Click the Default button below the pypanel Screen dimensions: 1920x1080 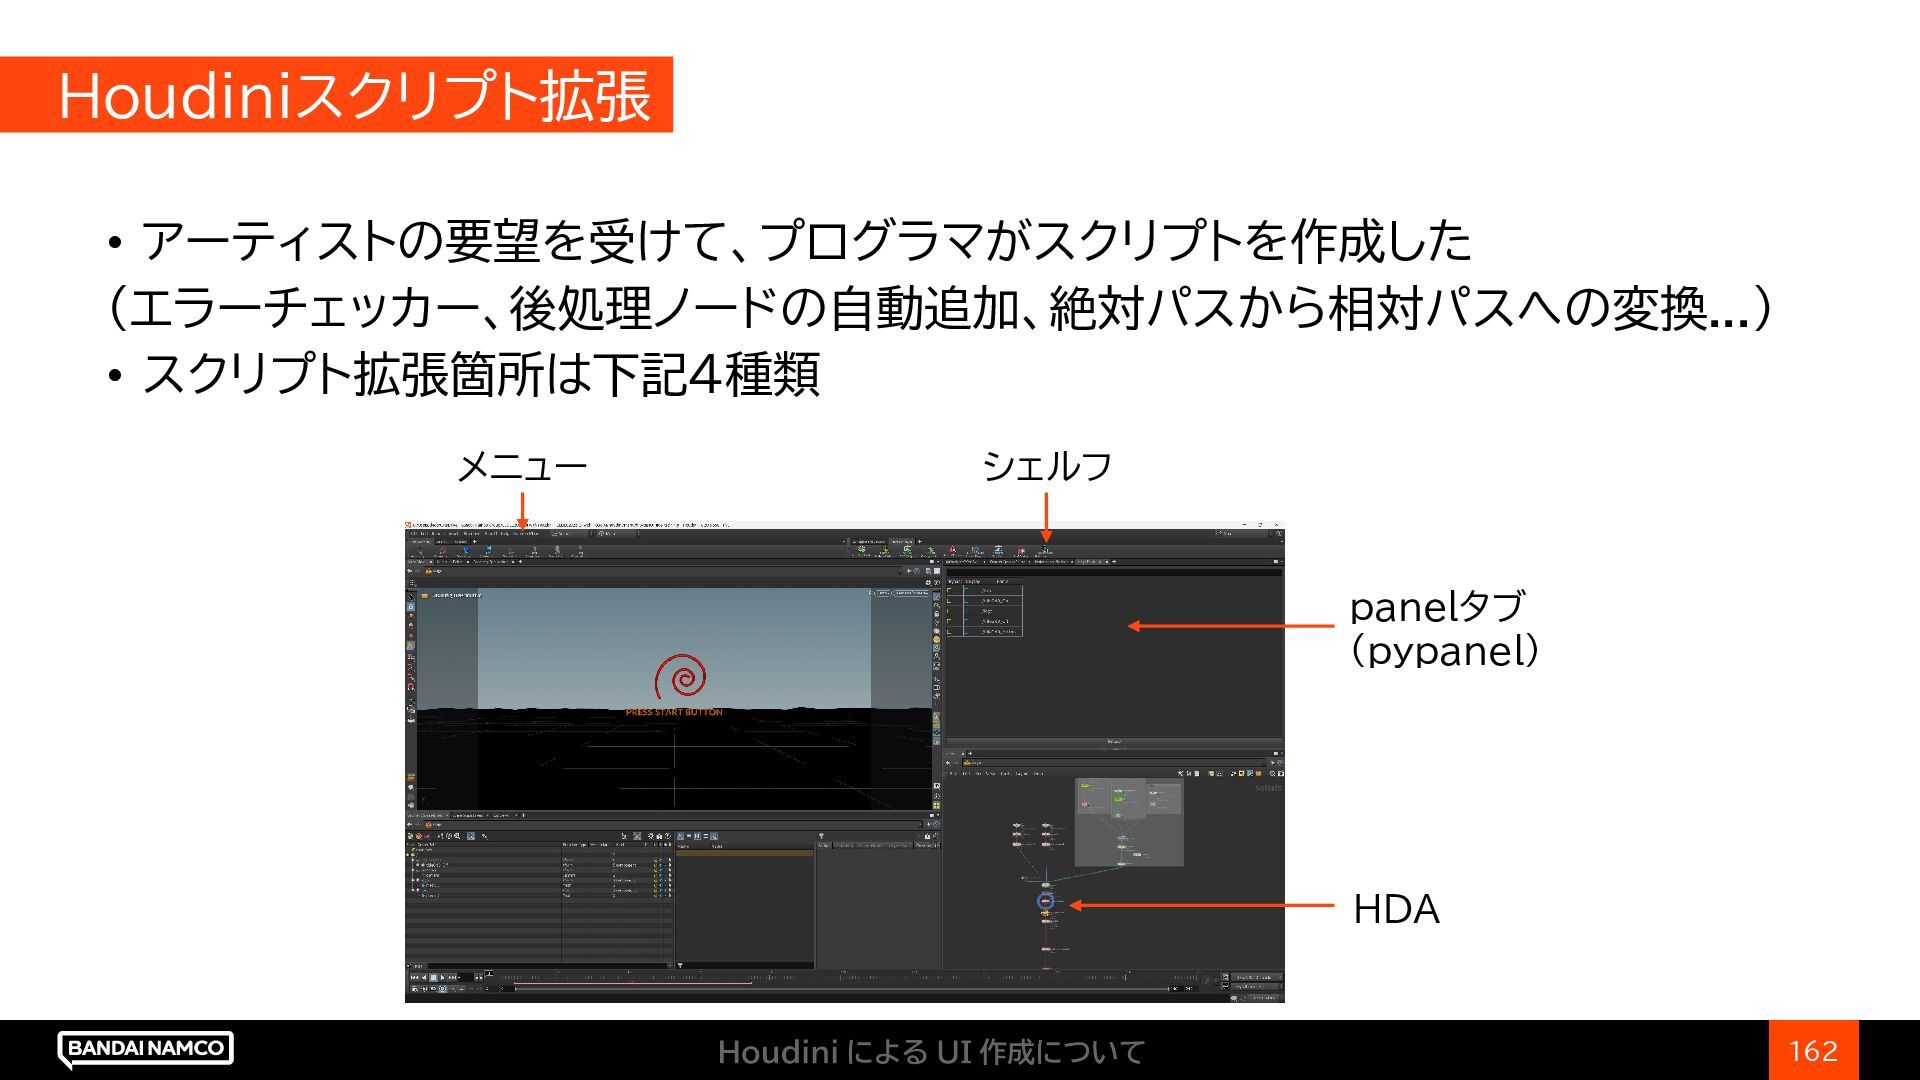click(x=1114, y=741)
